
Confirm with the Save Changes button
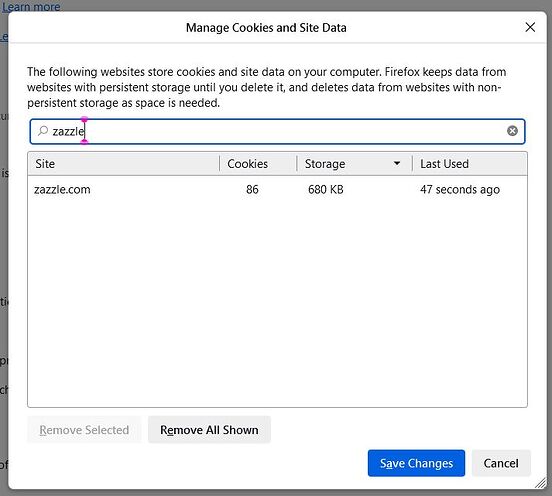pos(416,463)
